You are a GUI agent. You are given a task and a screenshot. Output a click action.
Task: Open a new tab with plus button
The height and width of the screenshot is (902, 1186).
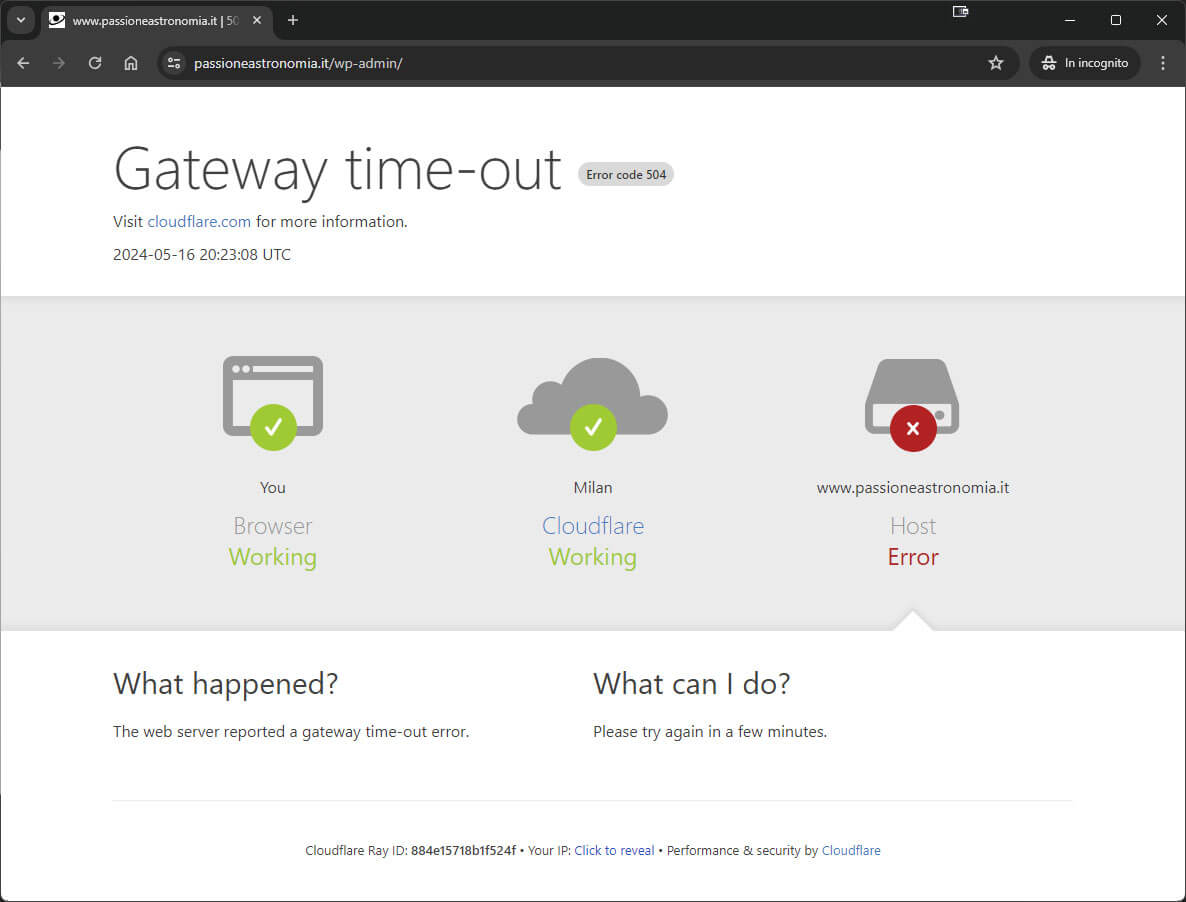click(293, 20)
